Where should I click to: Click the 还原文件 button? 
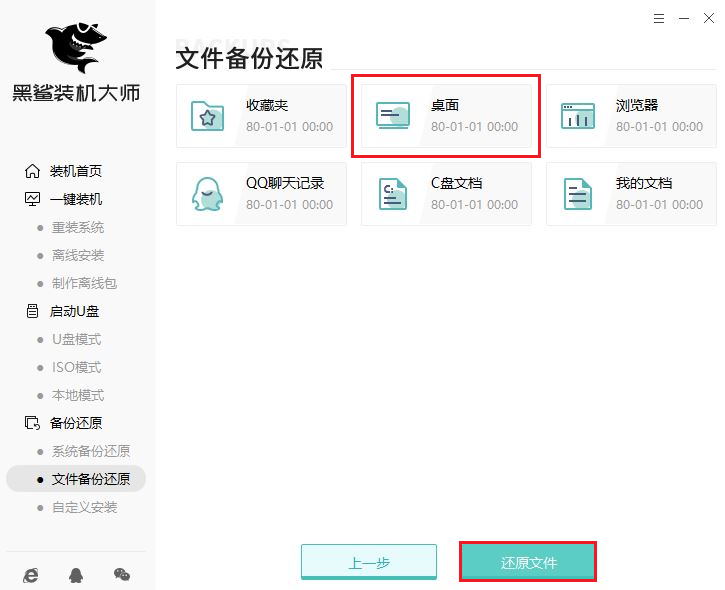tap(528, 562)
